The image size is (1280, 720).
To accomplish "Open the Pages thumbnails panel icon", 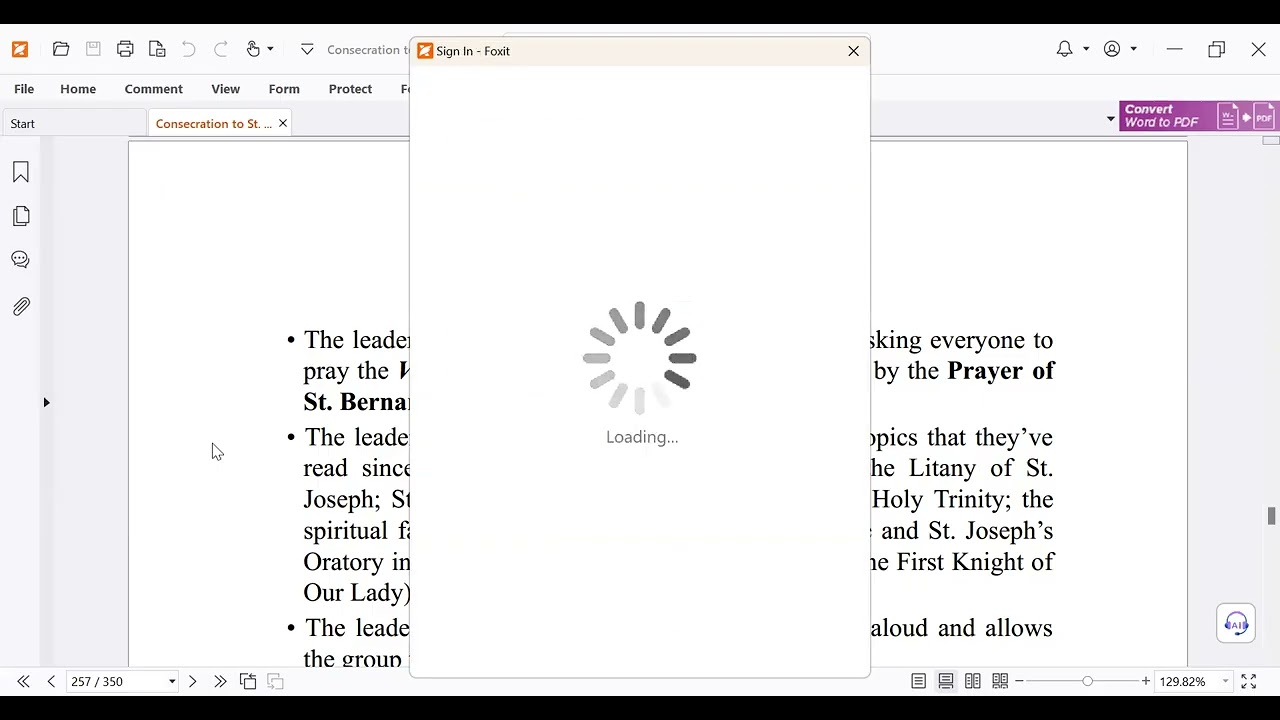I will pos(21,216).
